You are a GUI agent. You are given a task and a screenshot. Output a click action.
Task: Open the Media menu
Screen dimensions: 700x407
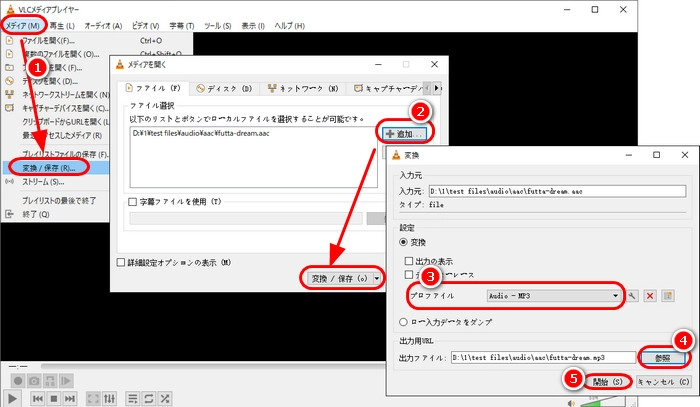pos(22,25)
